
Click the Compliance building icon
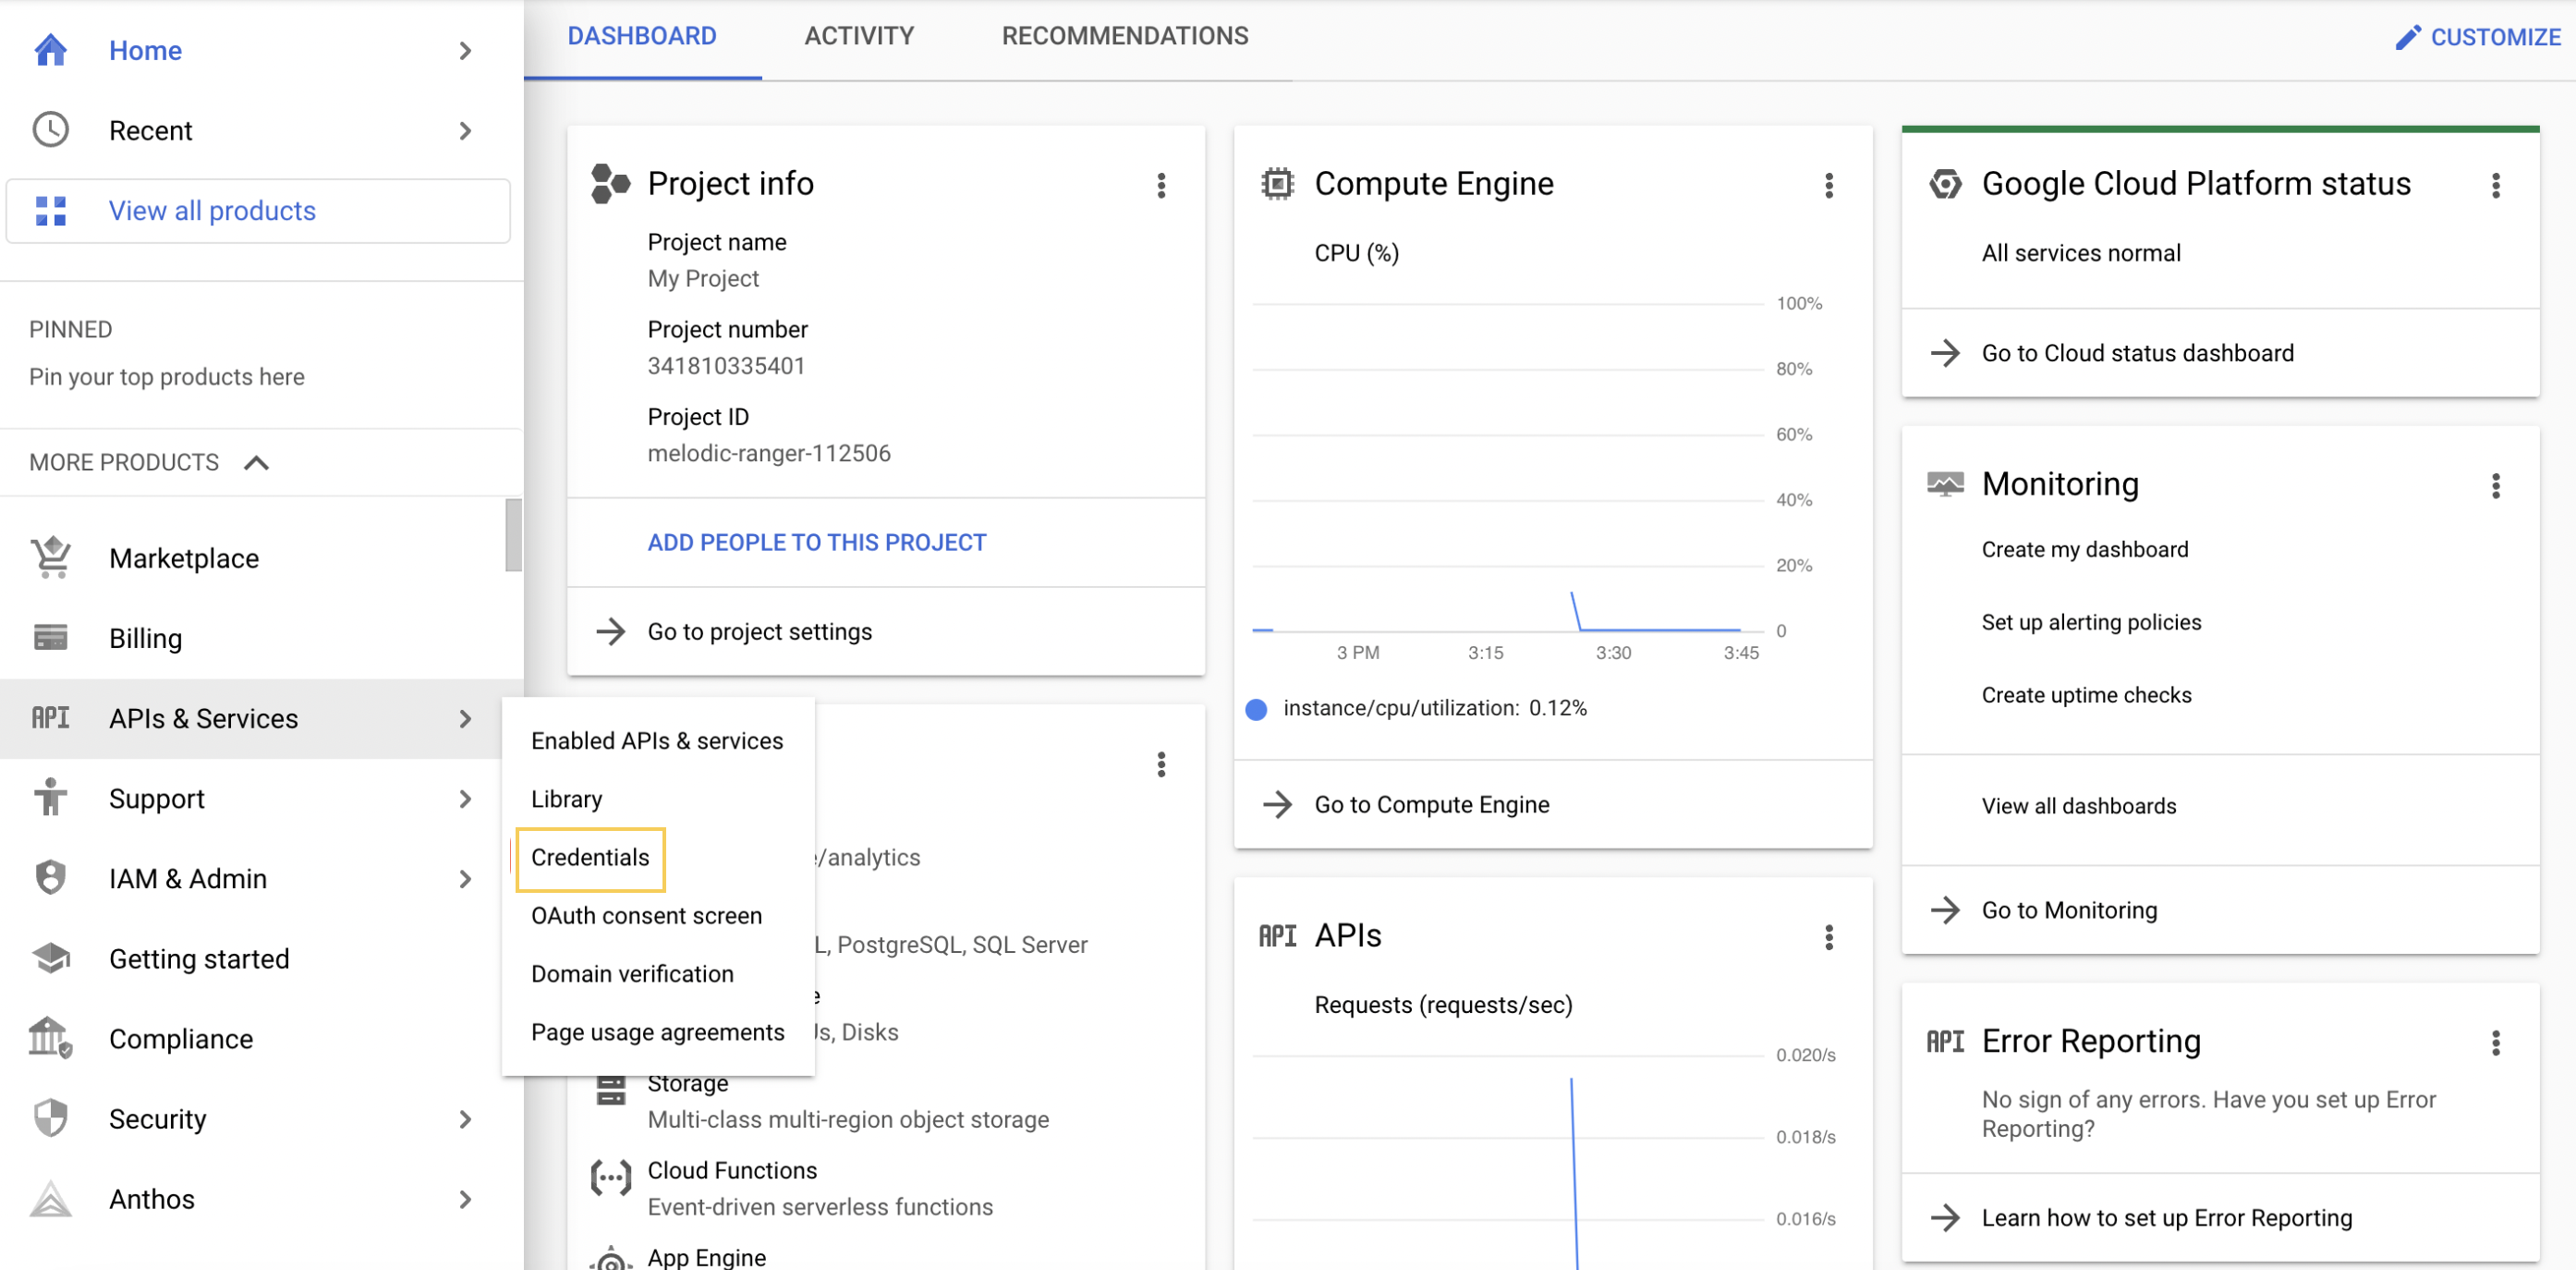click(x=50, y=1038)
